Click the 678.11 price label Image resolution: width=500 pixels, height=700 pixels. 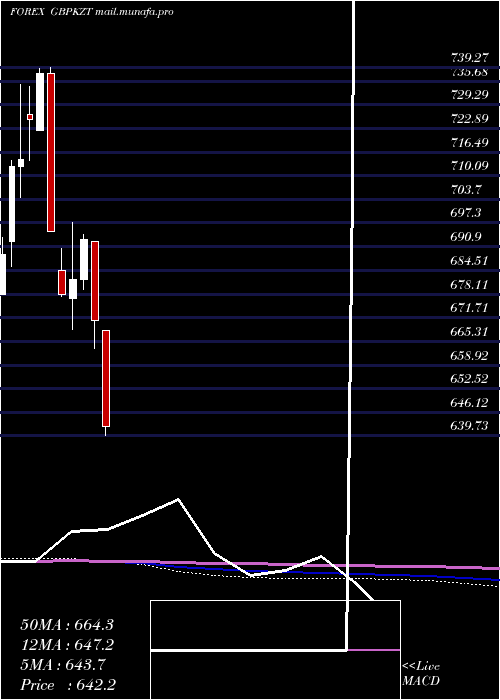pyautogui.click(x=469, y=285)
